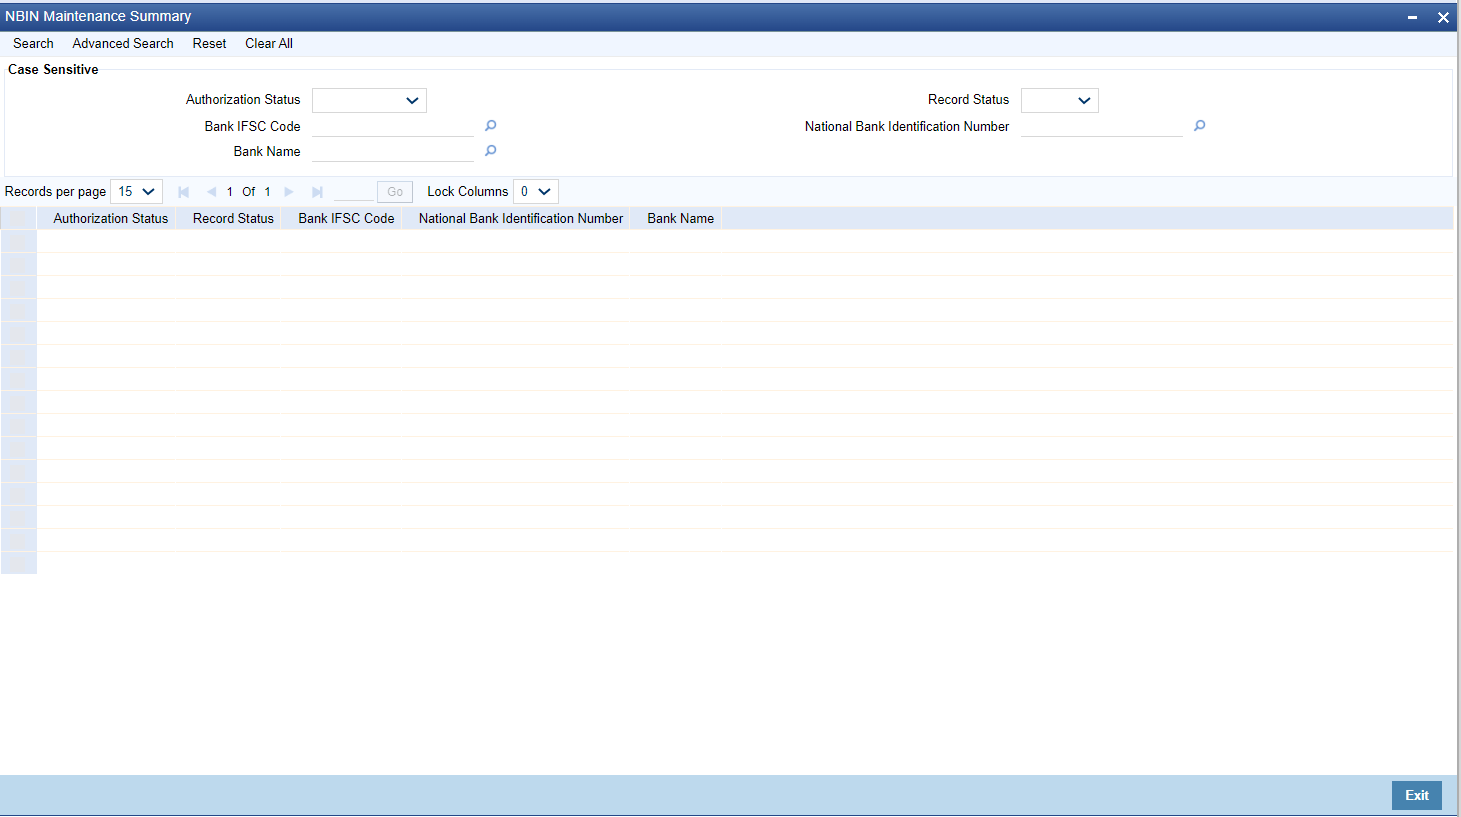Open the Authorization Status dropdown
Viewport: 1461px width, 817px height.
click(369, 100)
